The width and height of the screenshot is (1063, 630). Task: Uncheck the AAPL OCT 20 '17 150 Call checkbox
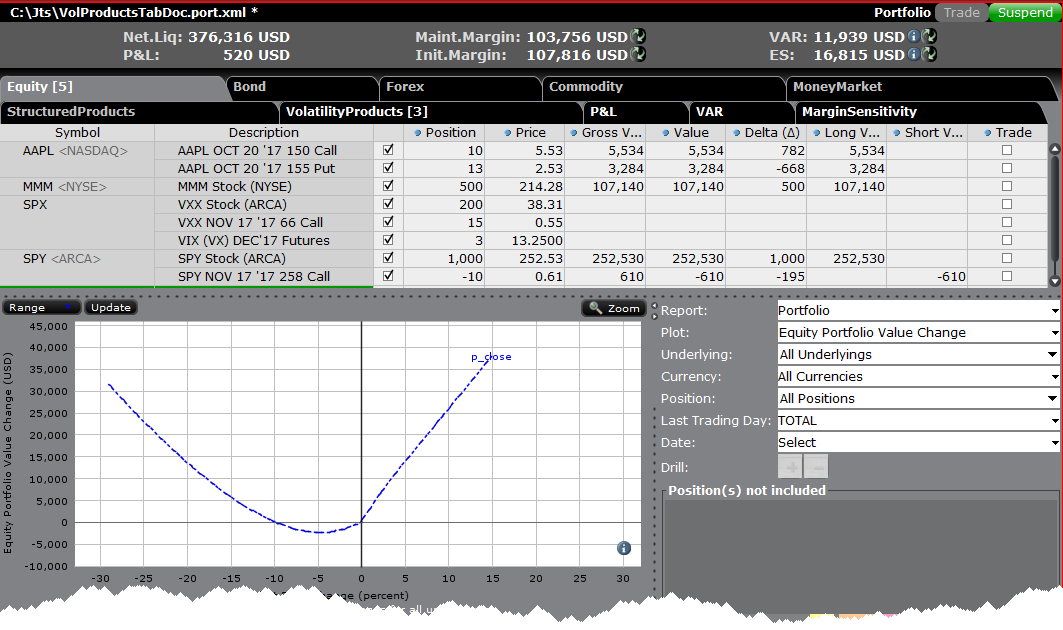tap(389, 150)
